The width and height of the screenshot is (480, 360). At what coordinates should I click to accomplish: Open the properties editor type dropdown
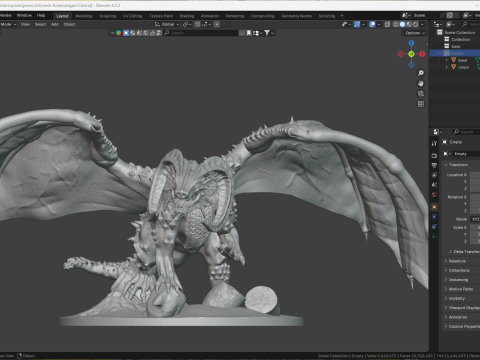point(438,132)
